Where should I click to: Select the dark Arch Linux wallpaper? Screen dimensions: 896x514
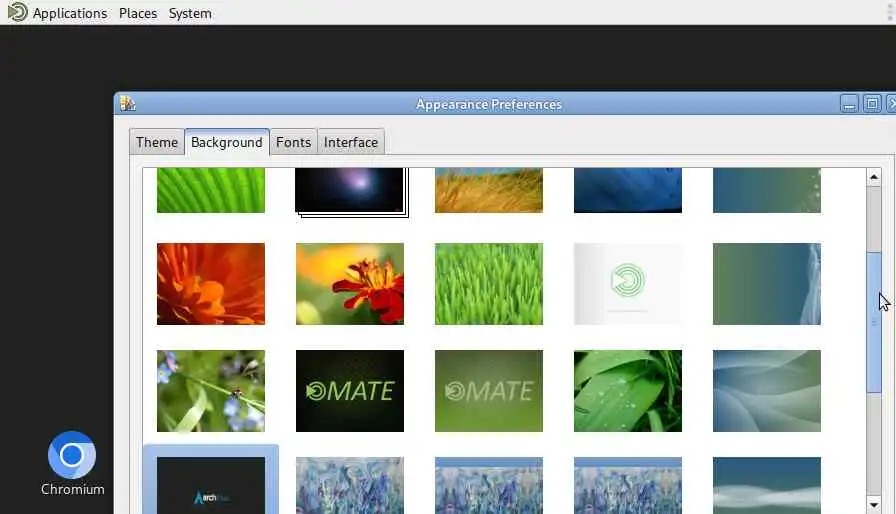[x=211, y=485]
